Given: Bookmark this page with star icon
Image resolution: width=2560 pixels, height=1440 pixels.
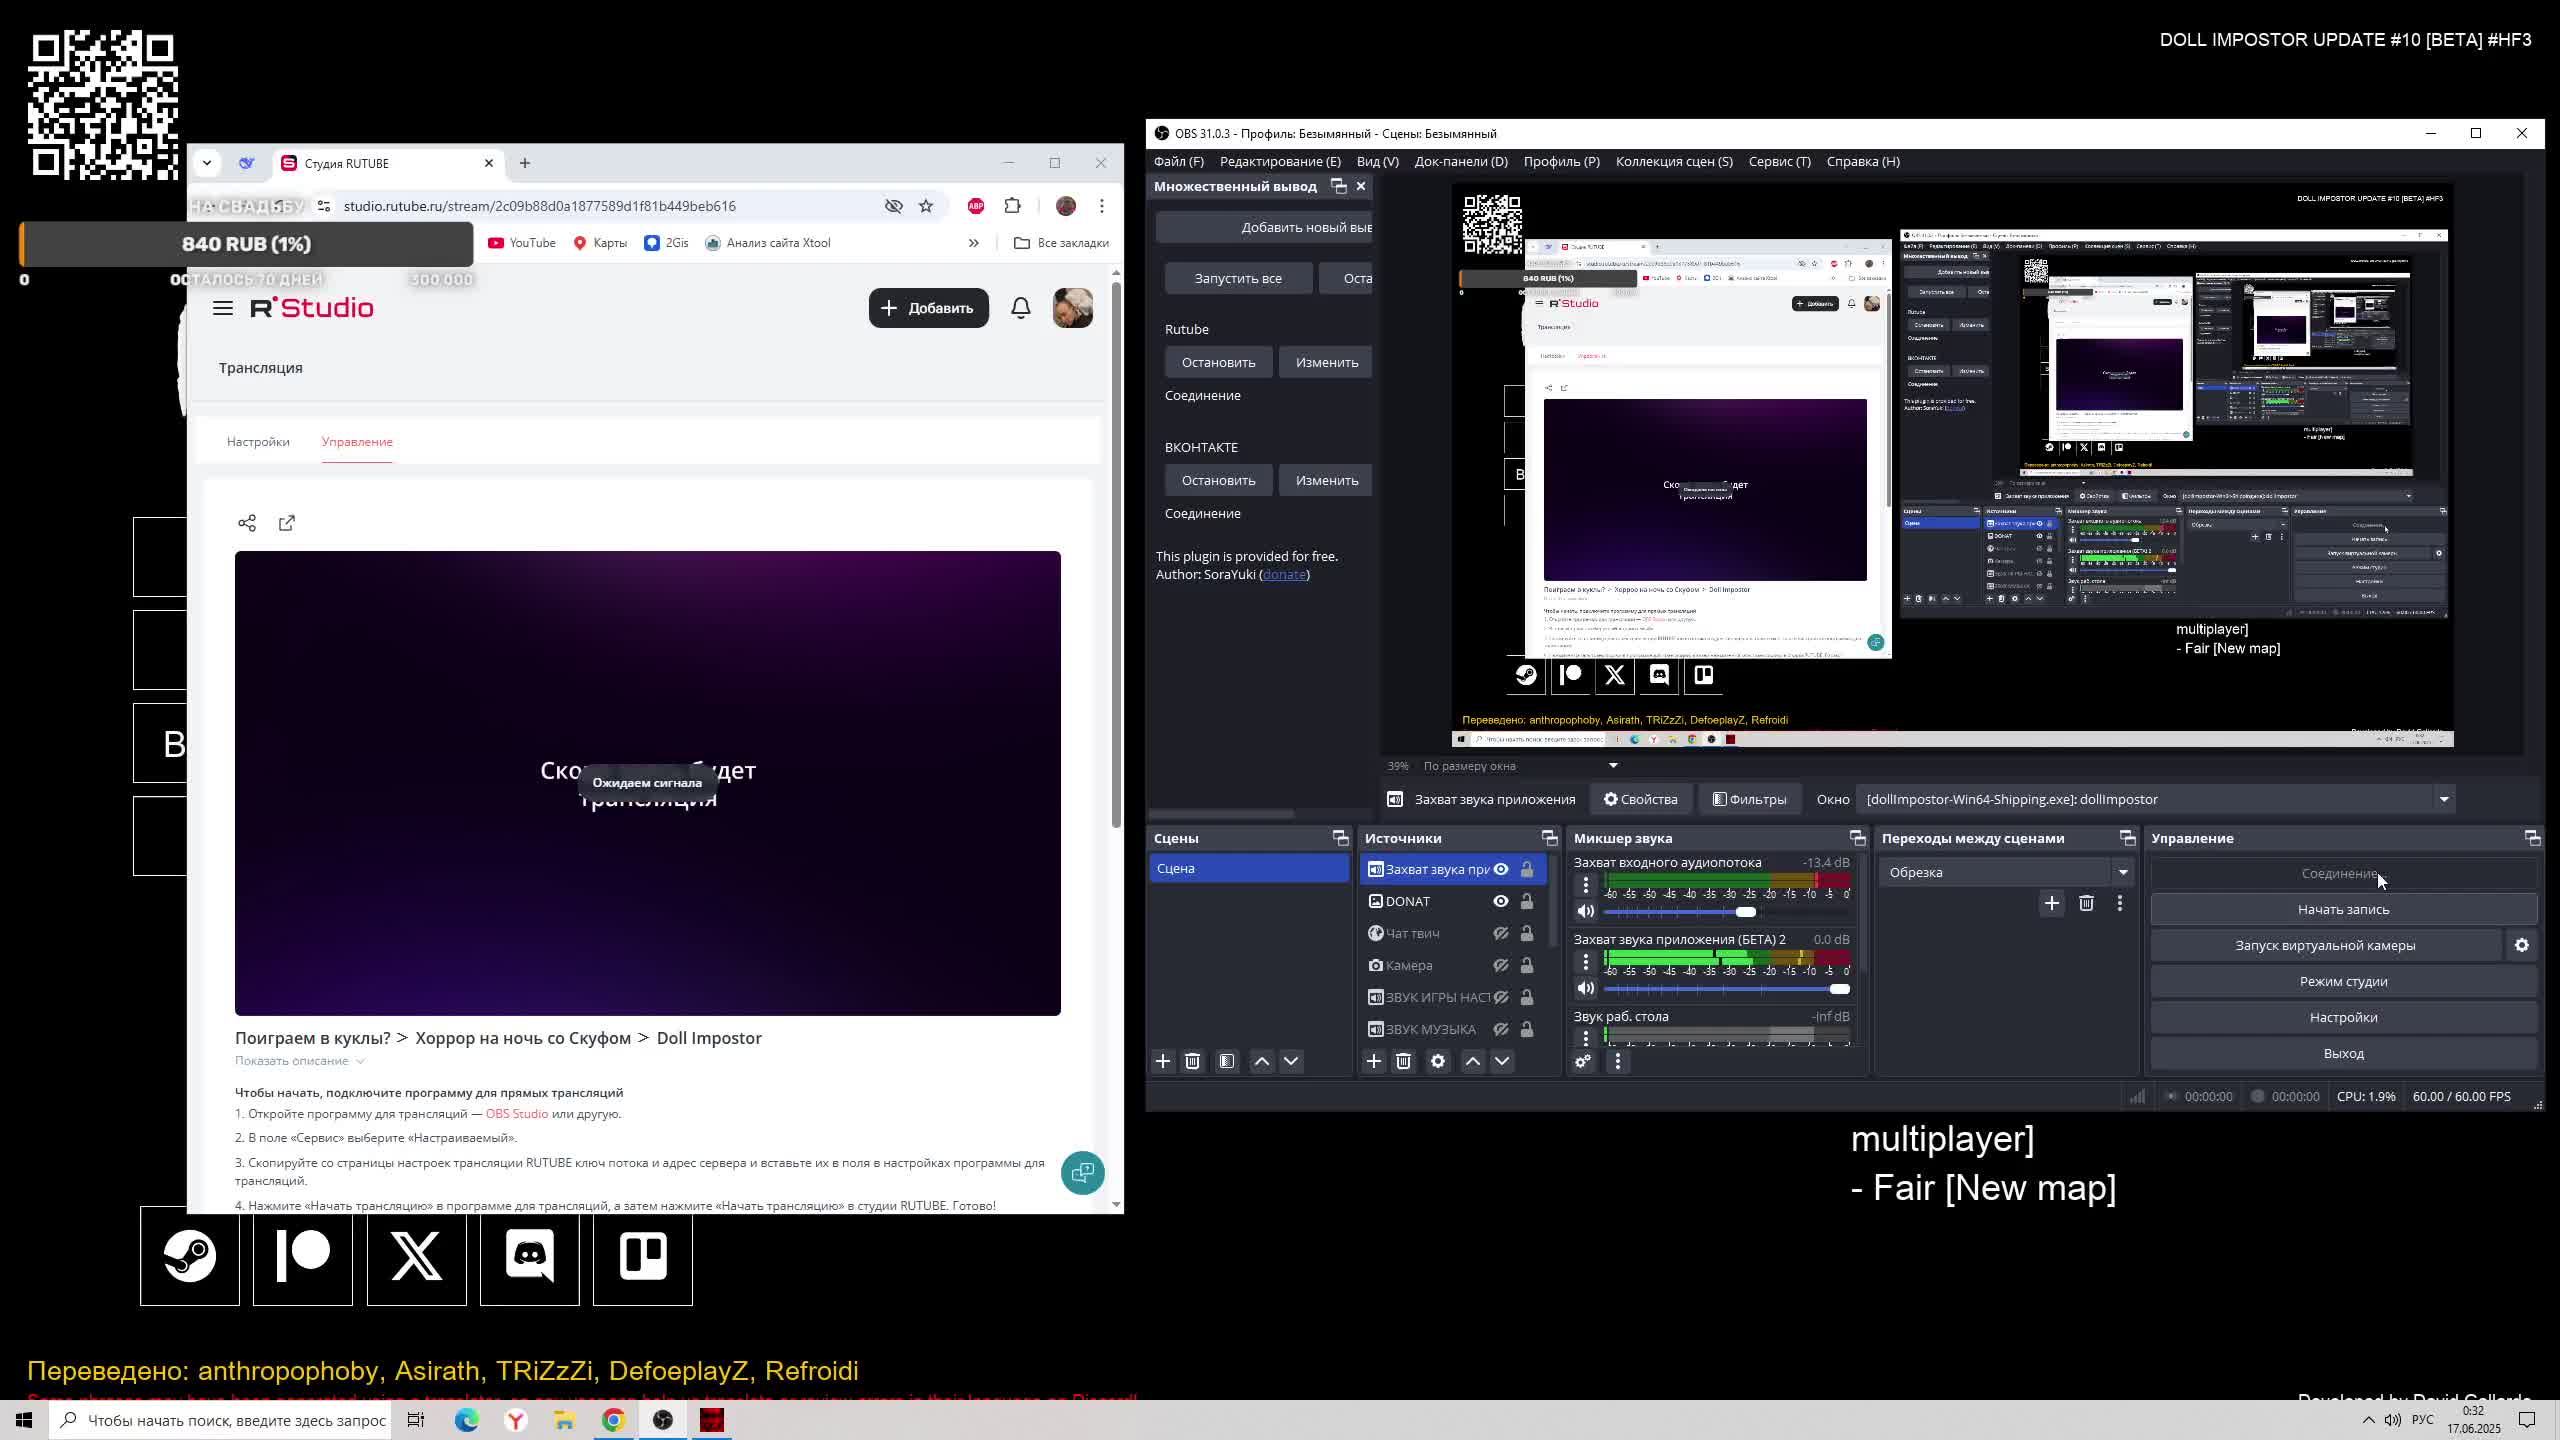Looking at the screenshot, I should point(926,206).
